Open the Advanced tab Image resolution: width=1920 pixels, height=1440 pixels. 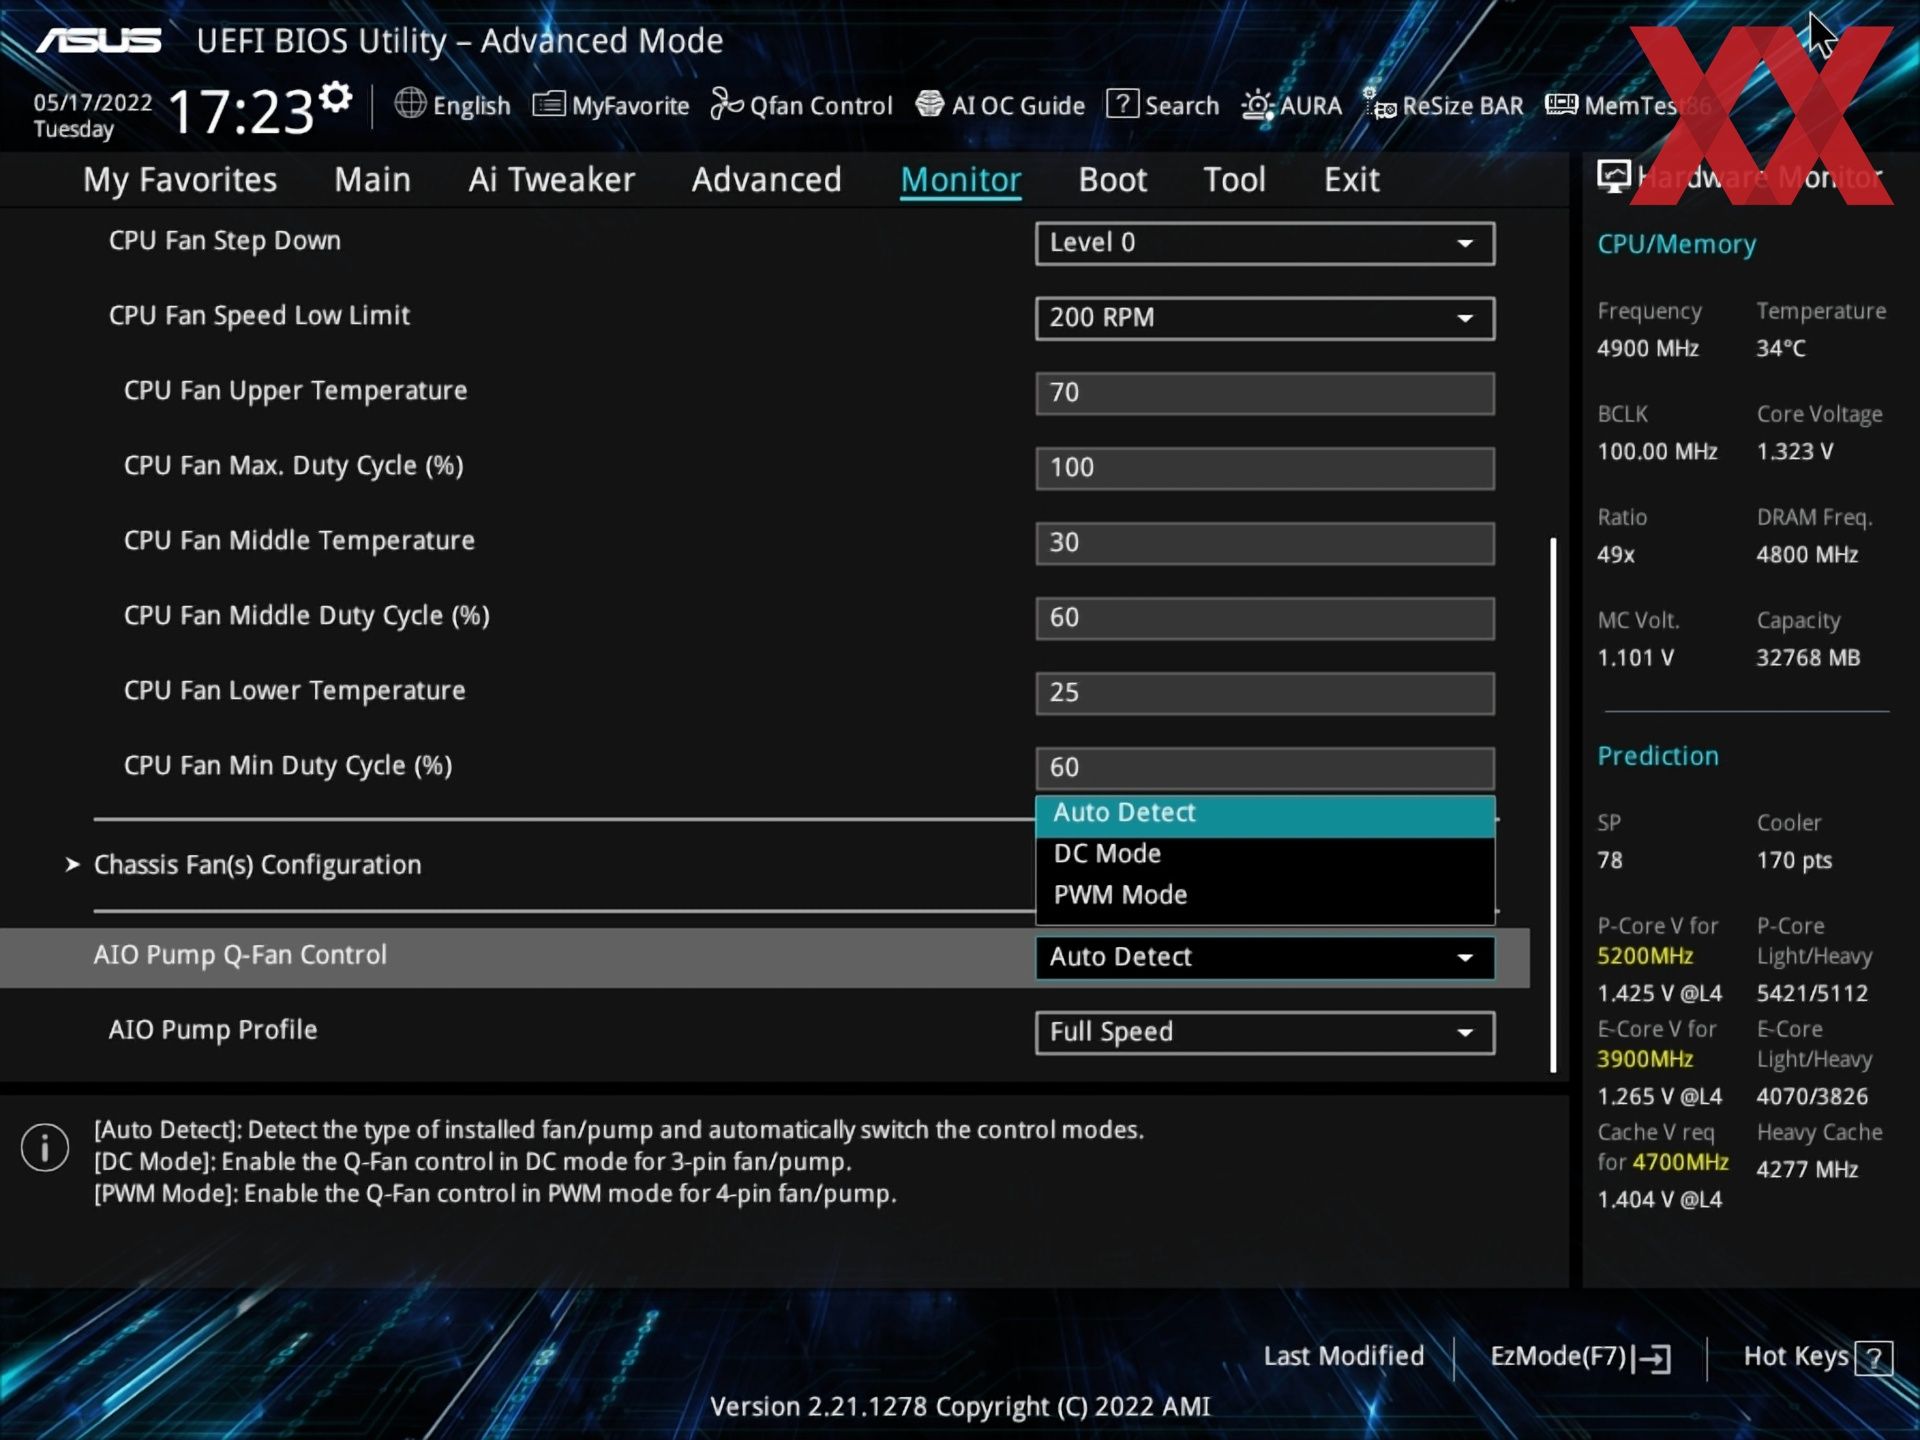[x=766, y=180]
